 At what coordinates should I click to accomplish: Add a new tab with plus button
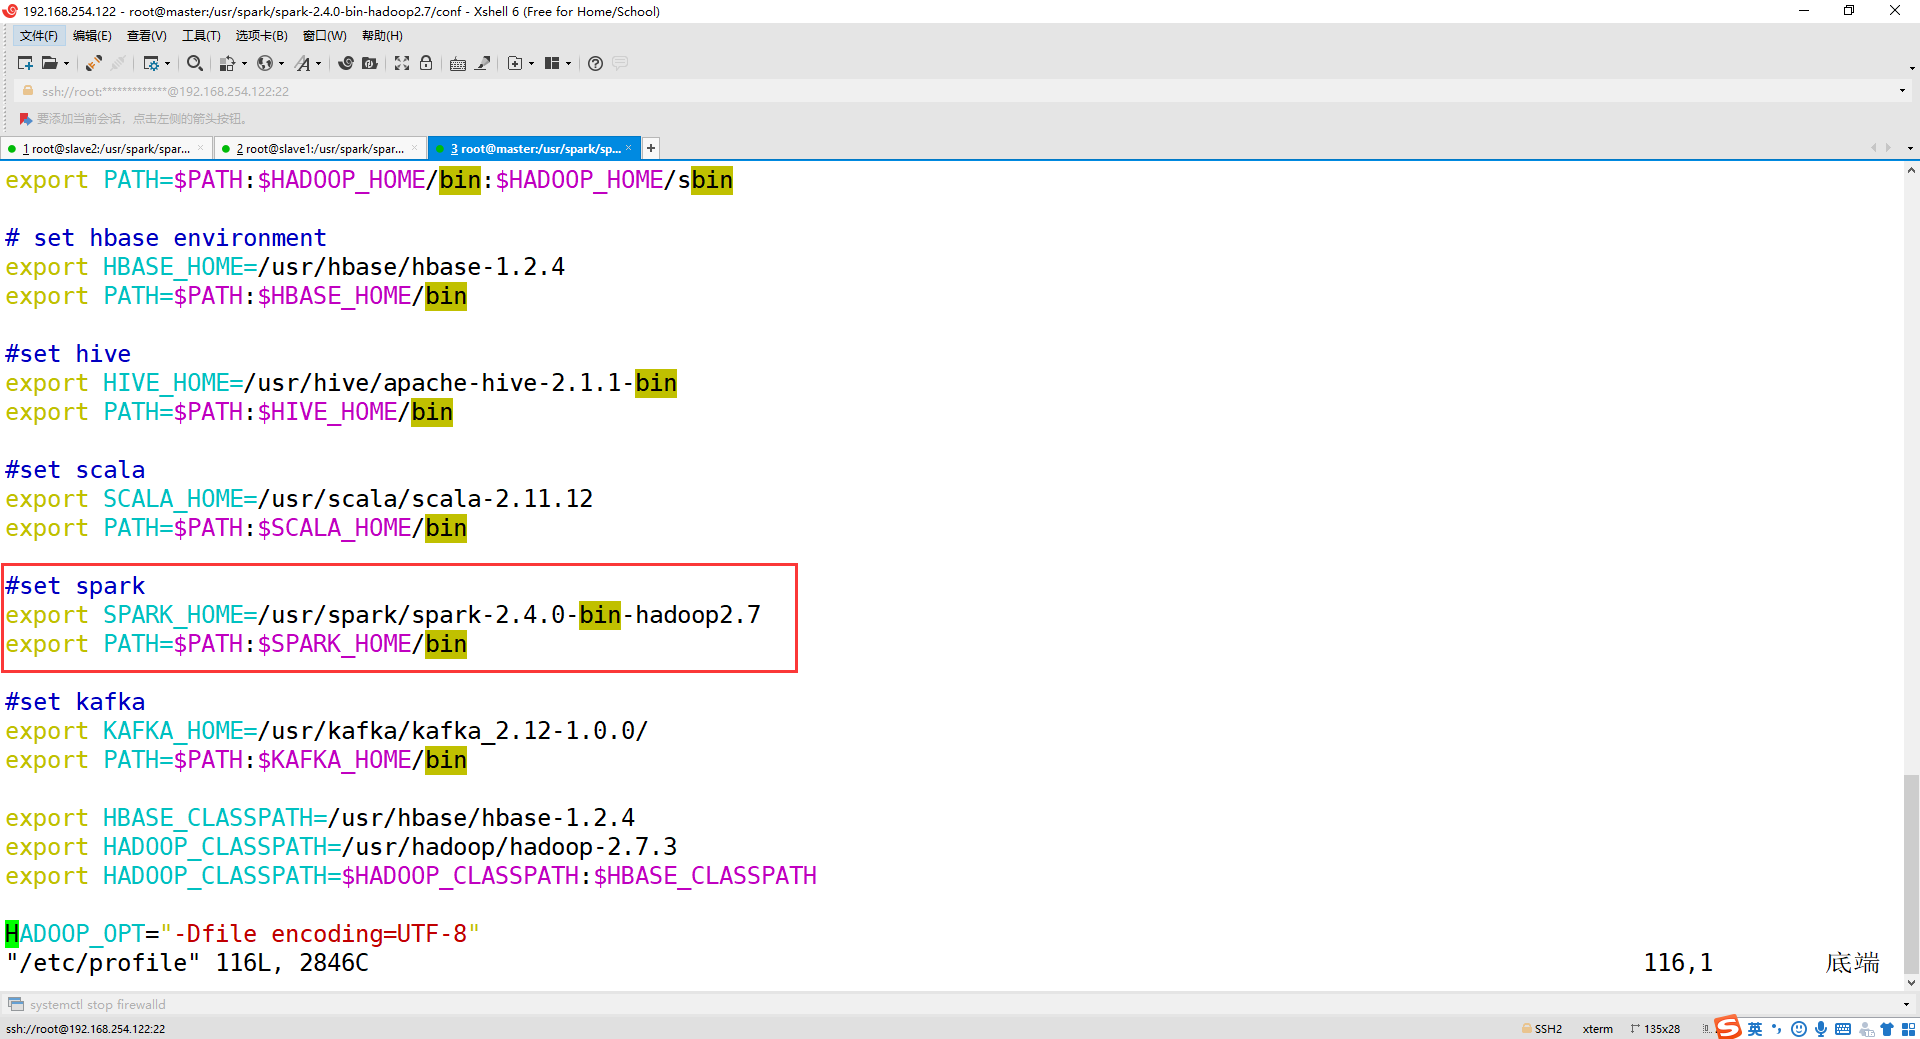point(651,148)
